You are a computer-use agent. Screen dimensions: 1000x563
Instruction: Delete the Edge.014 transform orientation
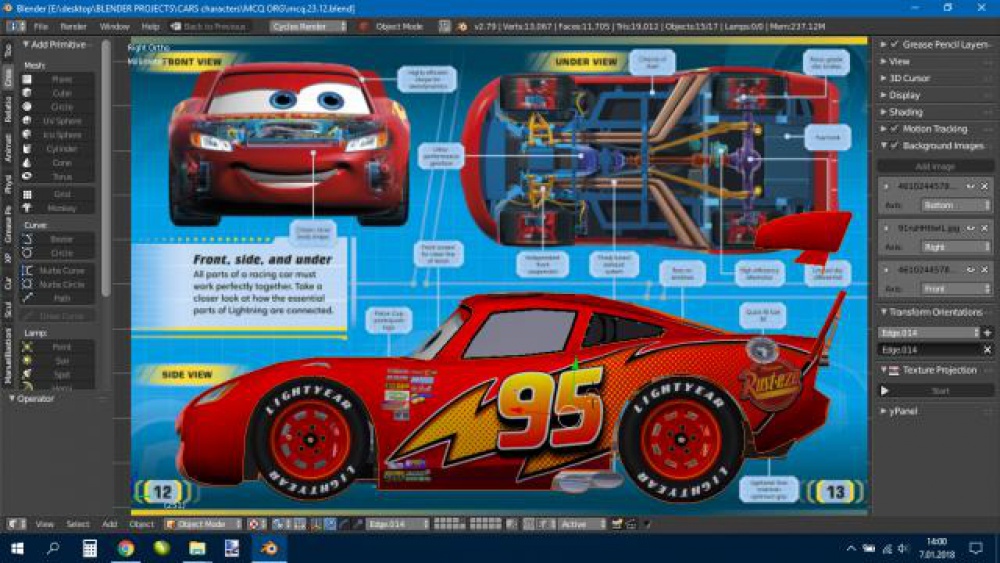click(987, 349)
